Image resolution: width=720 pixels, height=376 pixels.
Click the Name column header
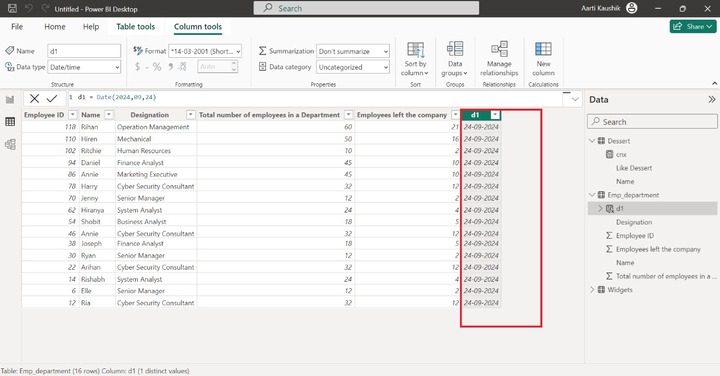(90, 115)
